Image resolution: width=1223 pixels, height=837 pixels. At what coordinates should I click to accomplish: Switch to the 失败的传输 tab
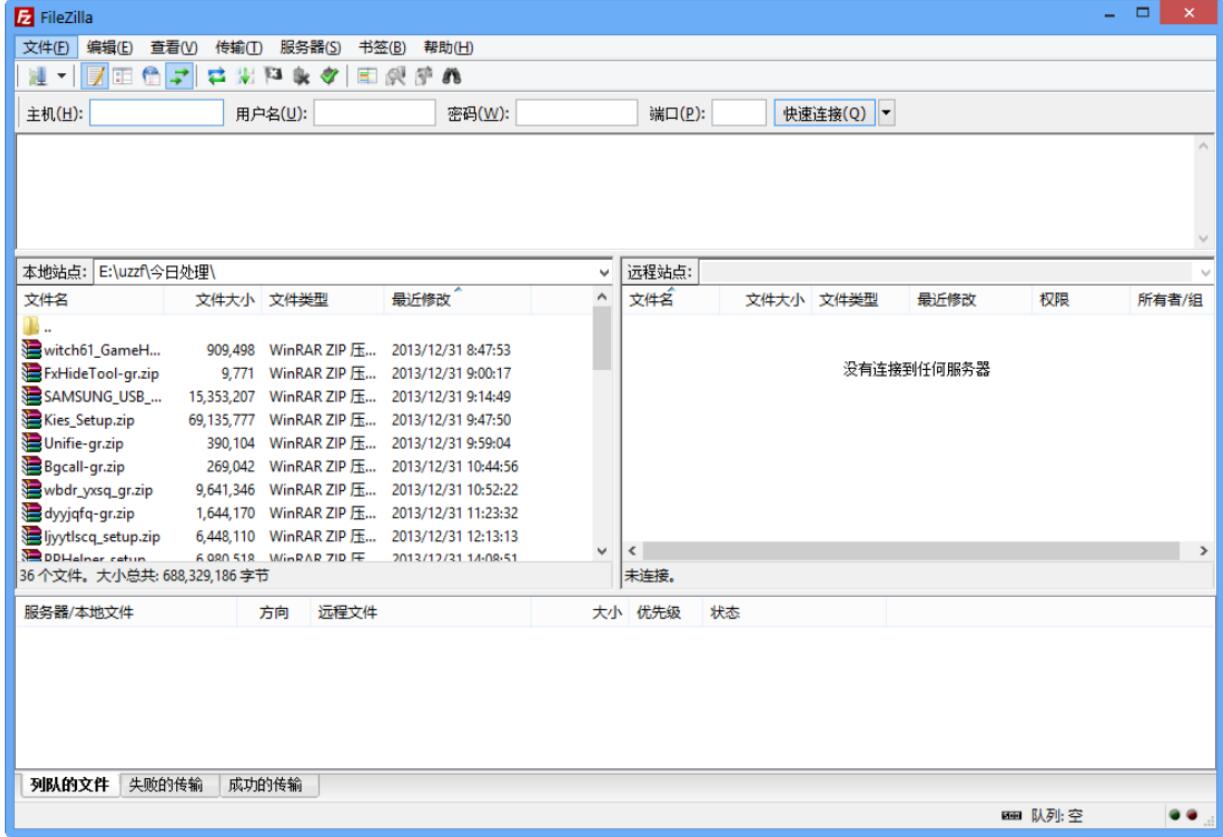point(168,784)
